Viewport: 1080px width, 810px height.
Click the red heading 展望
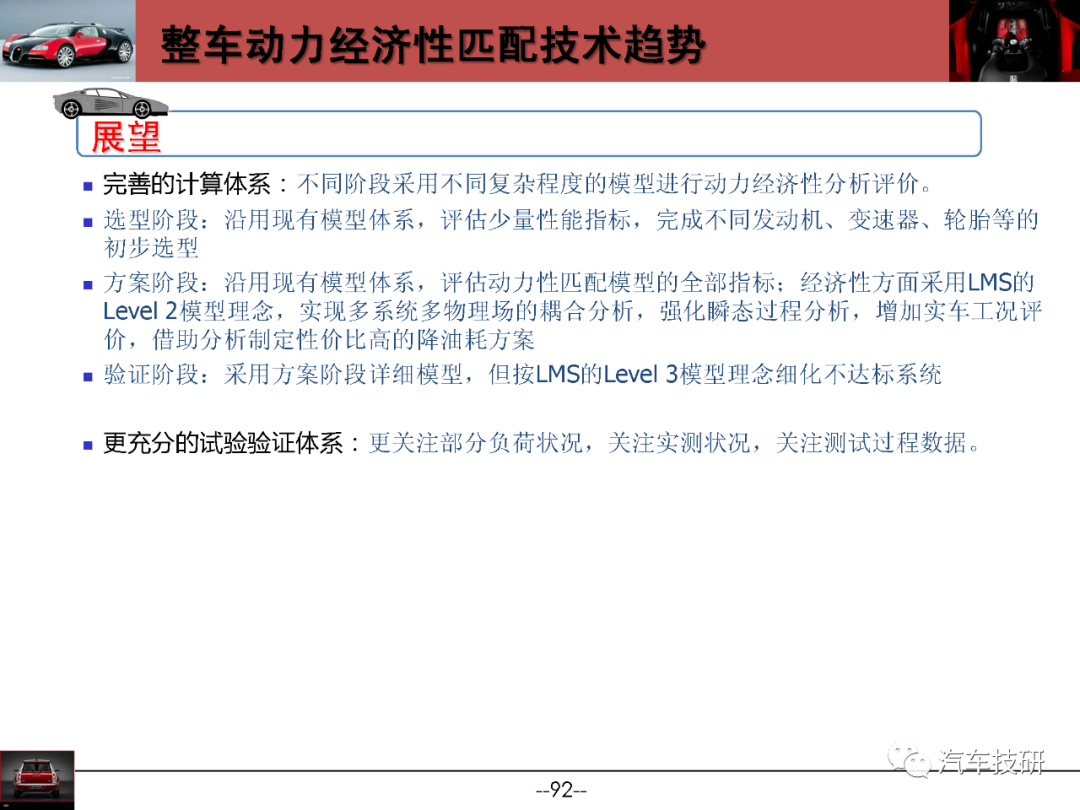tap(126, 137)
